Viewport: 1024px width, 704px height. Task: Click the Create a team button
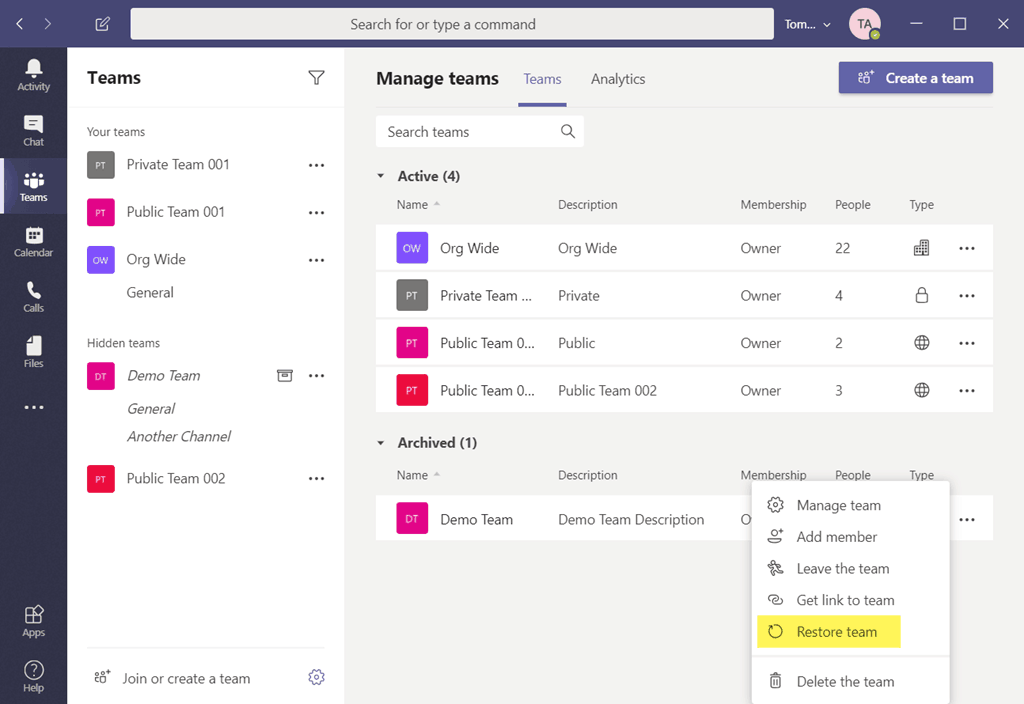pos(915,78)
